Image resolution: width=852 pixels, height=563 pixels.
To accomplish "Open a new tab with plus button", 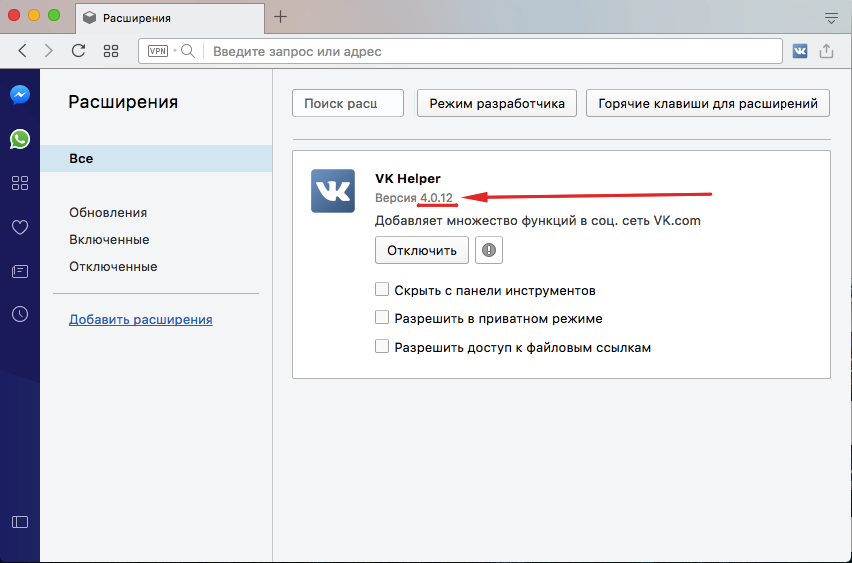I will click(x=281, y=17).
